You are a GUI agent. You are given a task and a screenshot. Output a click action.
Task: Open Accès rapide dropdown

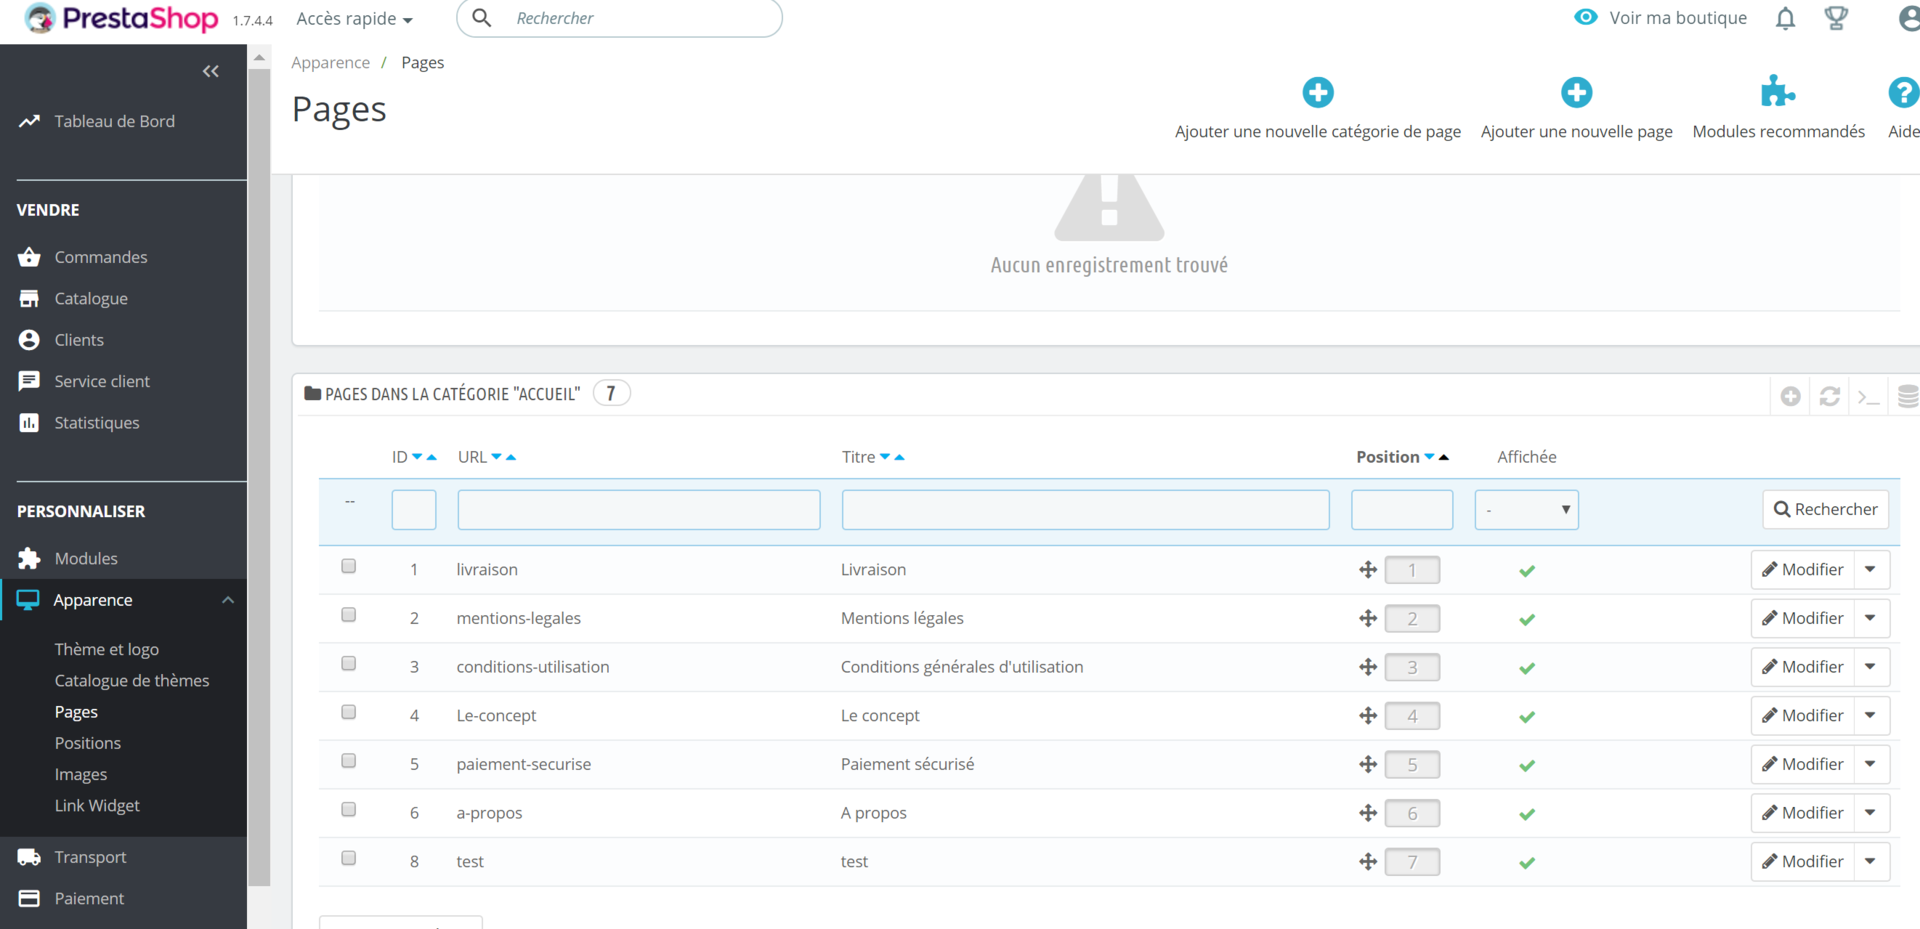(354, 19)
